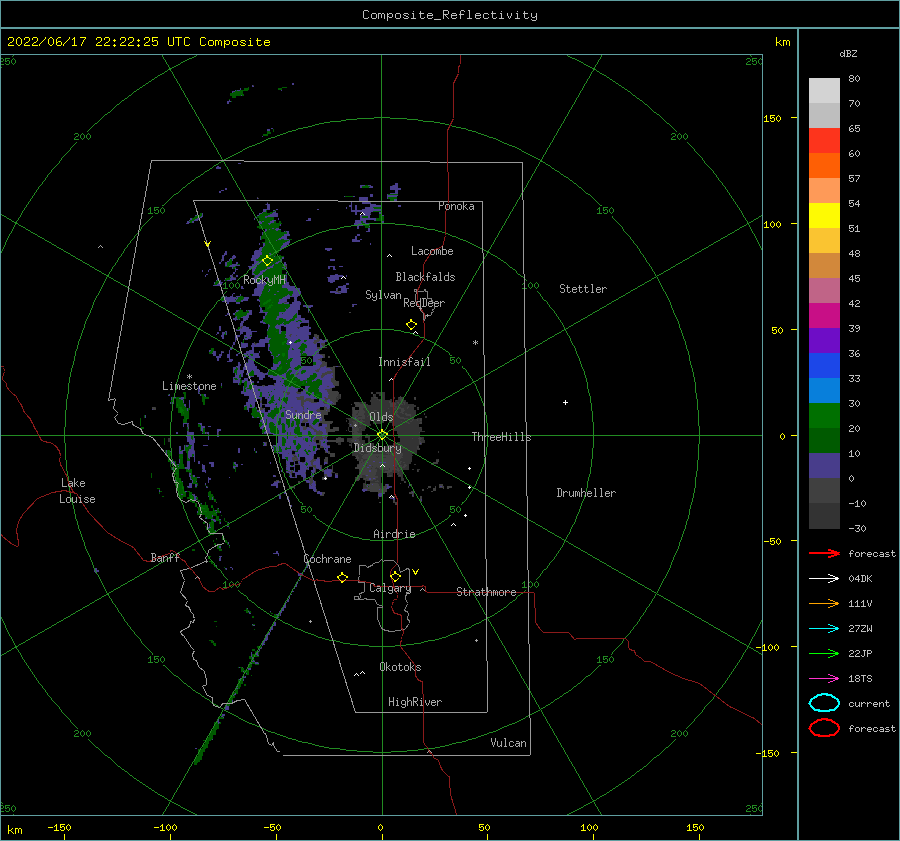
Task: Click the magenta 18TS arrow in legend
Action: [x=824, y=679]
